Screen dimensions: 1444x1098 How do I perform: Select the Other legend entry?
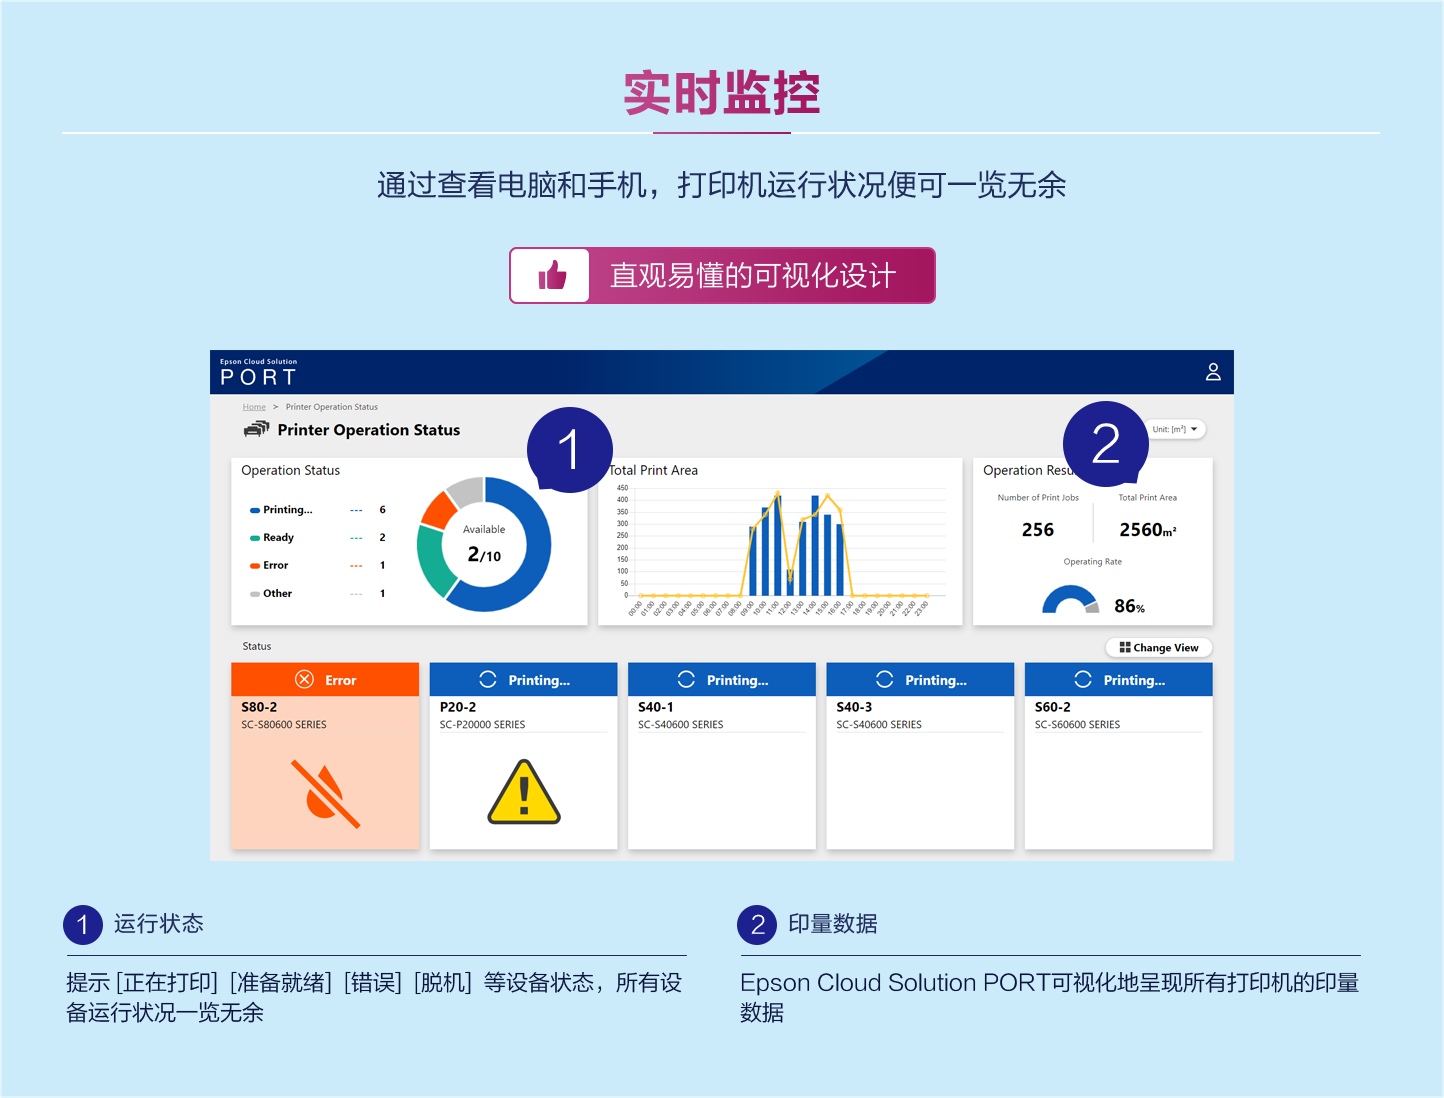tap(318, 594)
